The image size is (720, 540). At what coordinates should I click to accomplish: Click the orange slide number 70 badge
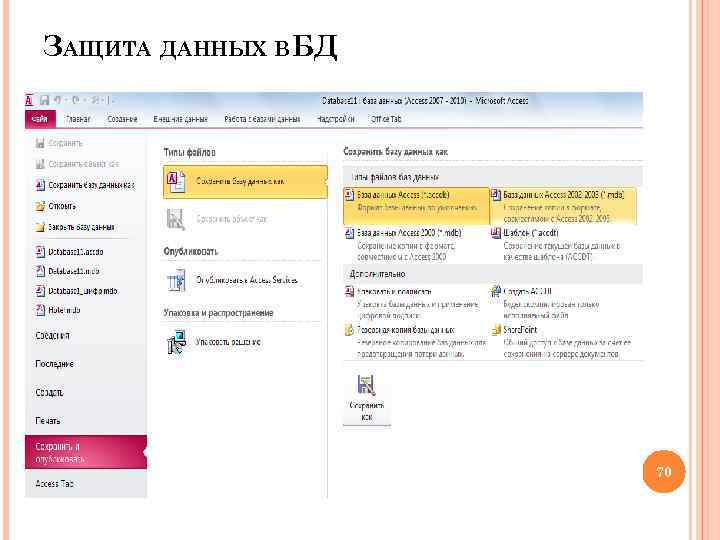click(664, 472)
